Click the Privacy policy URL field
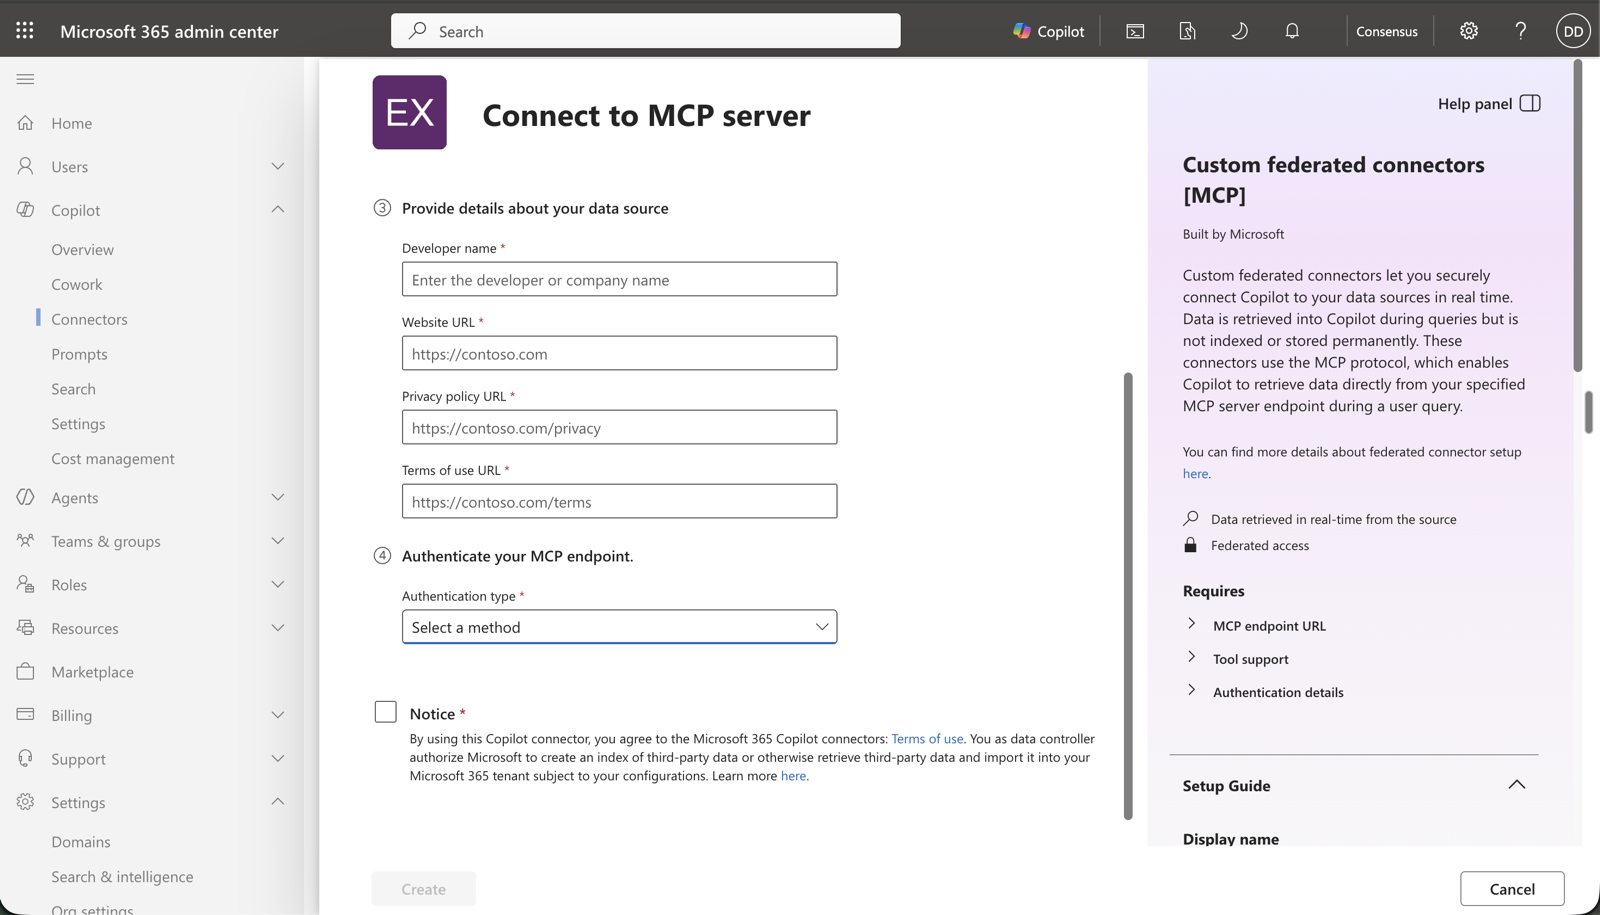1600x915 pixels. tap(619, 427)
